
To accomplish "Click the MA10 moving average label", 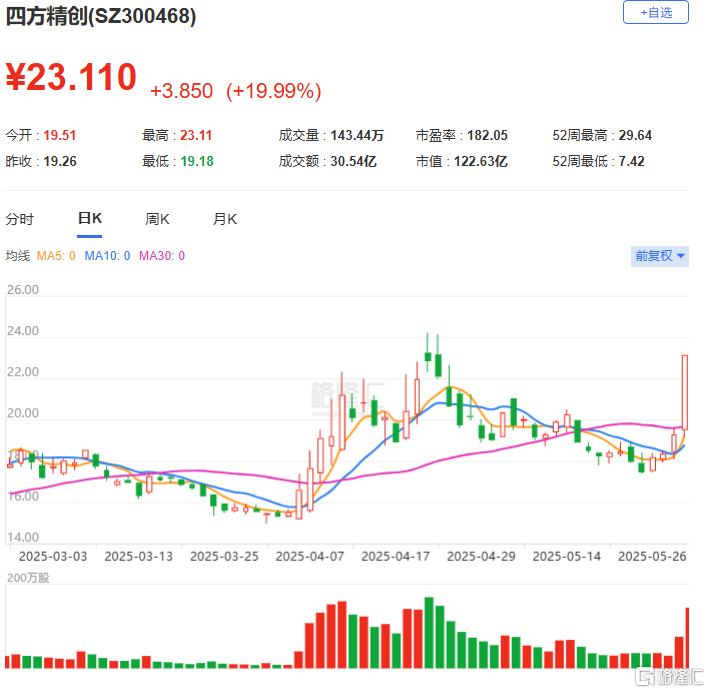I will pyautogui.click(x=107, y=256).
